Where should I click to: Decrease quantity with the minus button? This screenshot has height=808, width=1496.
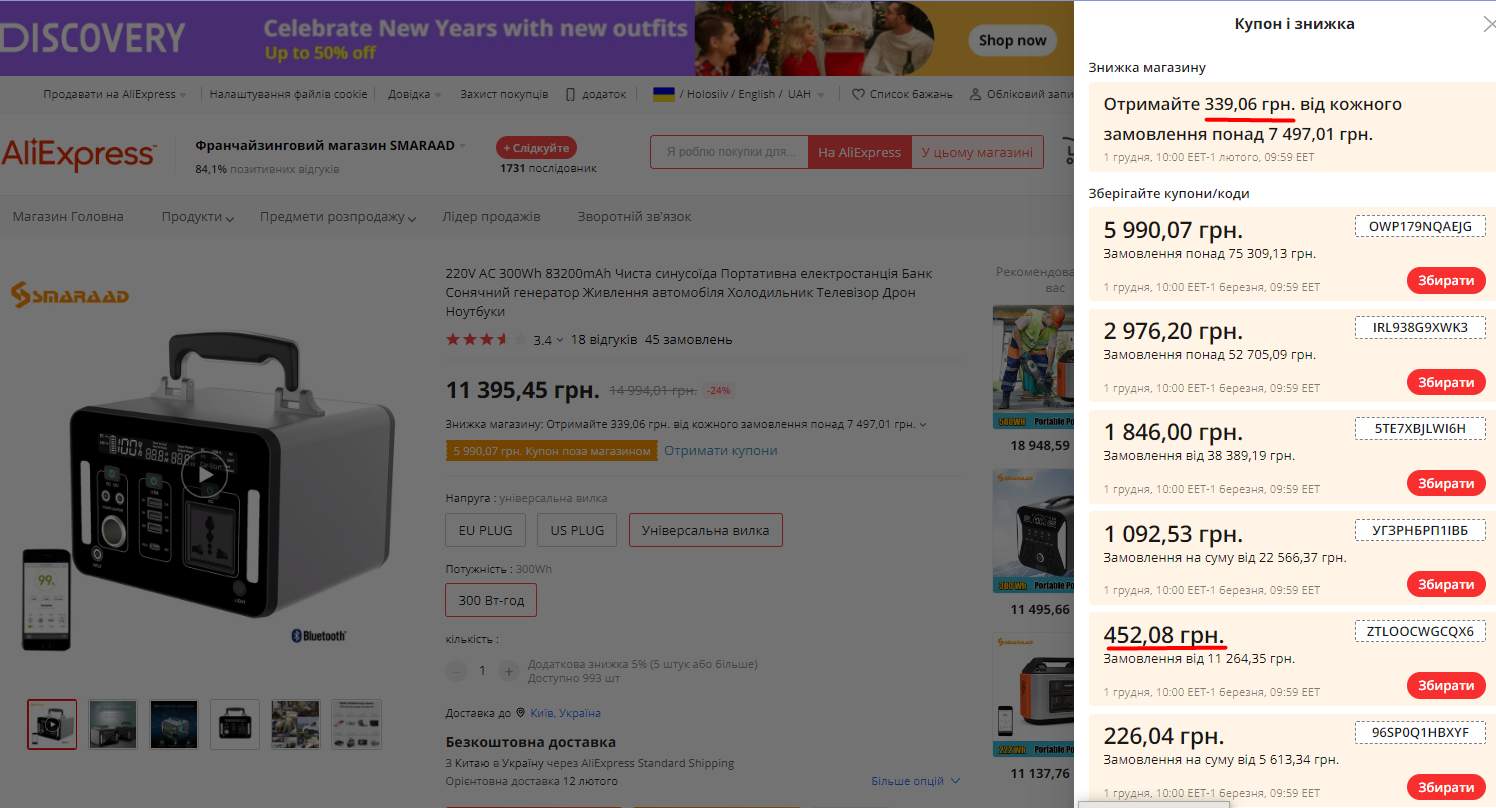pos(457,671)
